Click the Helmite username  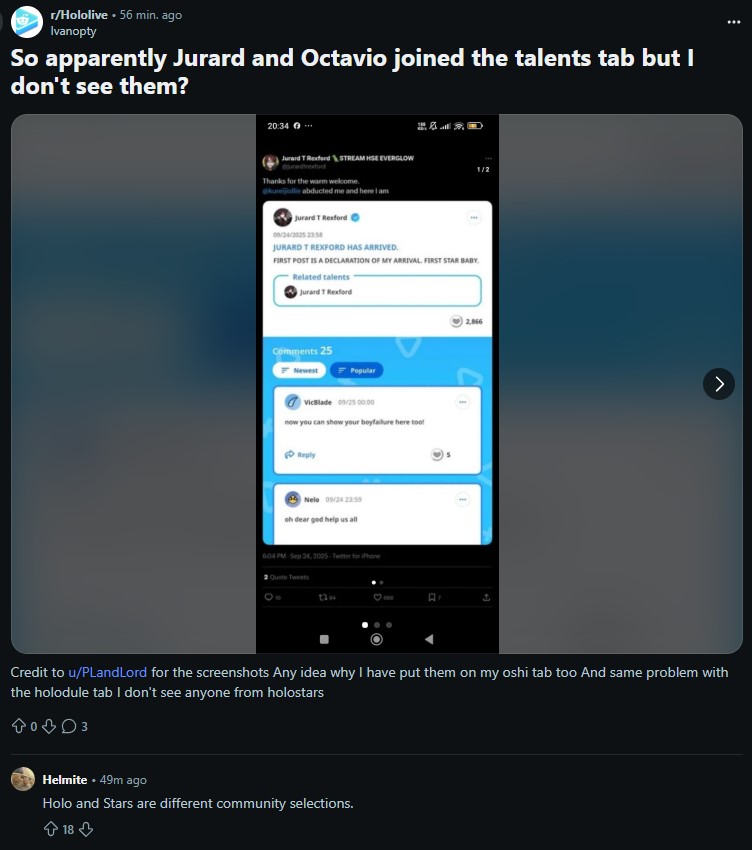tap(64, 780)
